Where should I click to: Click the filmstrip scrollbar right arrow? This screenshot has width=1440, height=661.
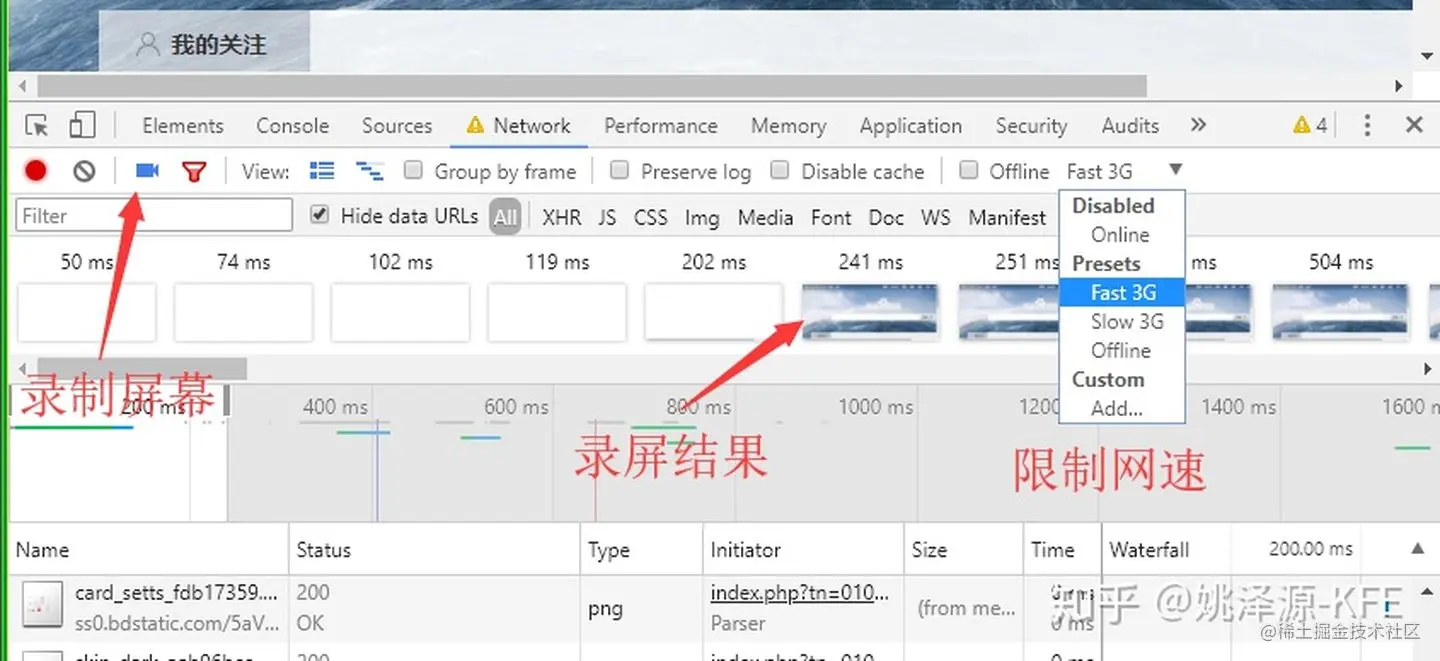(1428, 369)
